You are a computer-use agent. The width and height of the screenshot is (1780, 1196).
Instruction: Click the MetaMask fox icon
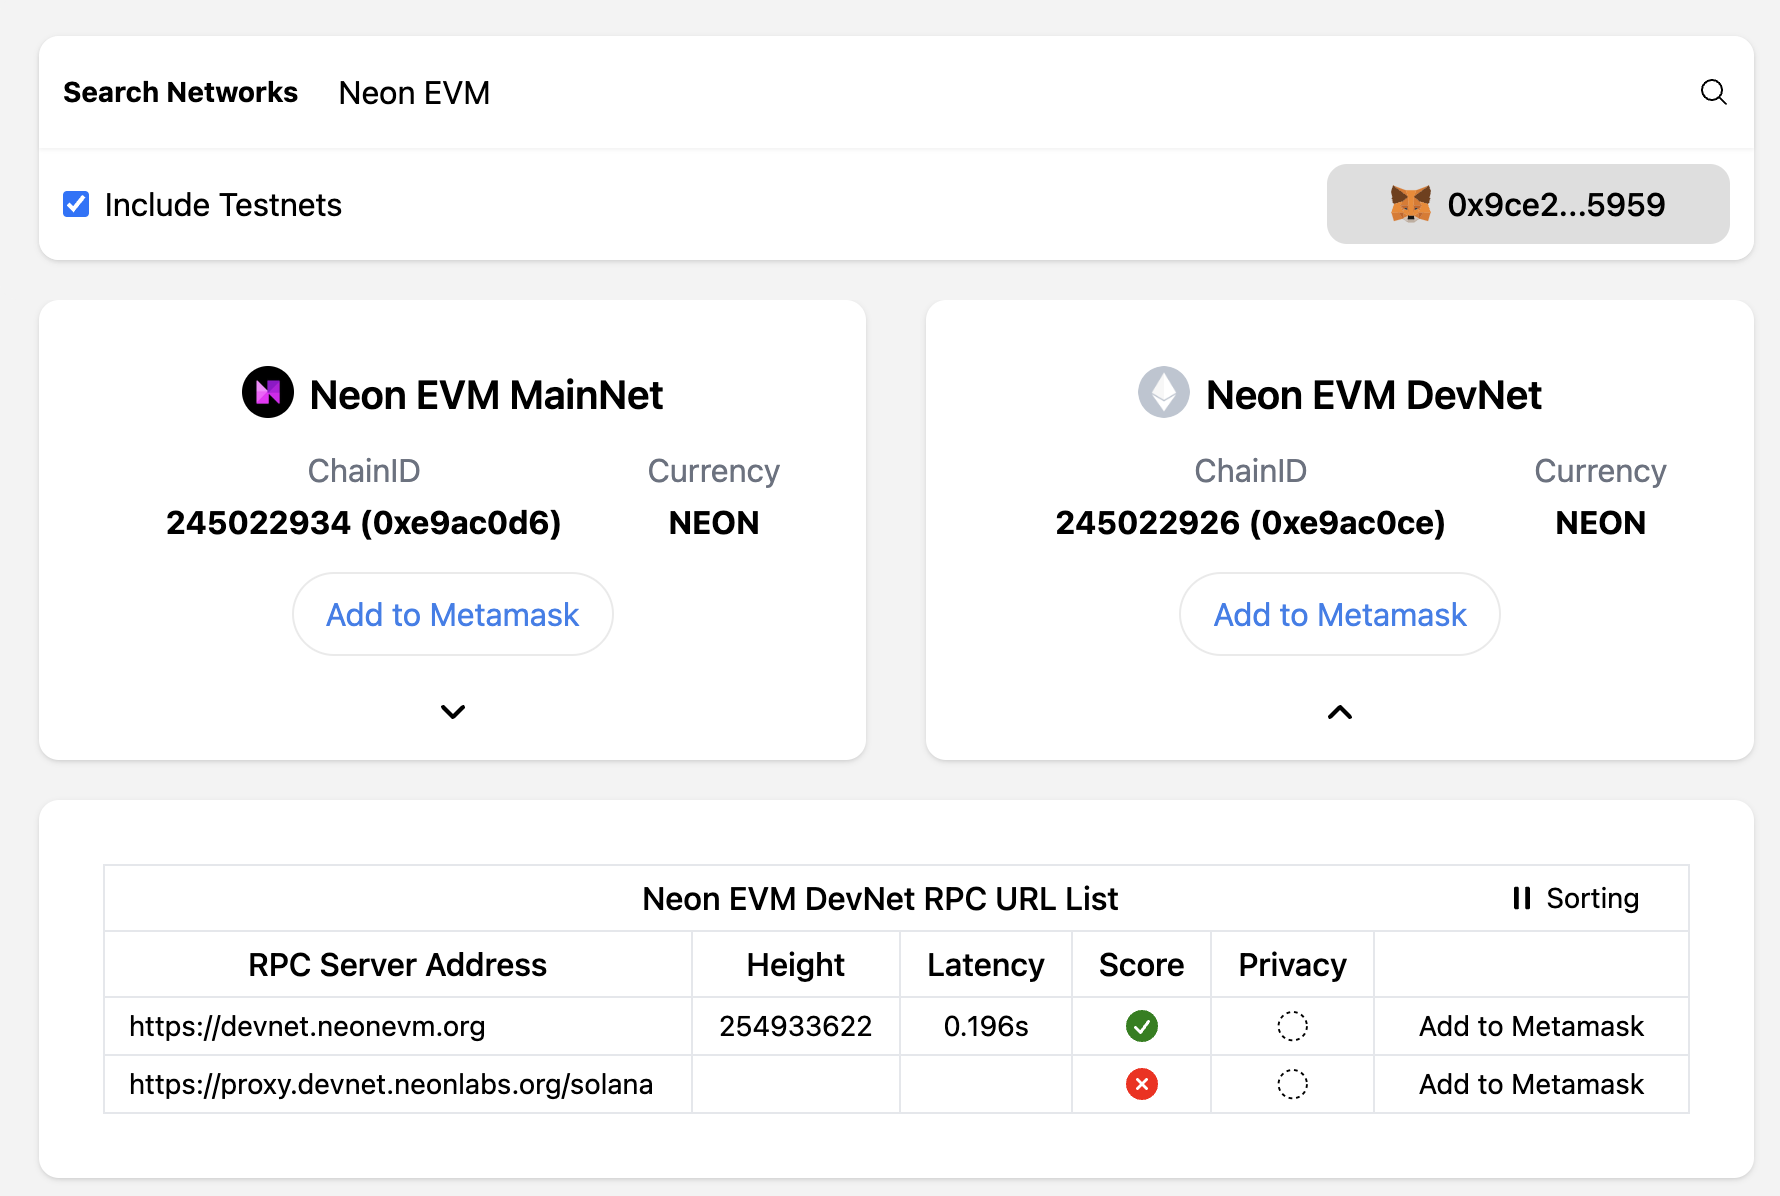[1410, 204]
